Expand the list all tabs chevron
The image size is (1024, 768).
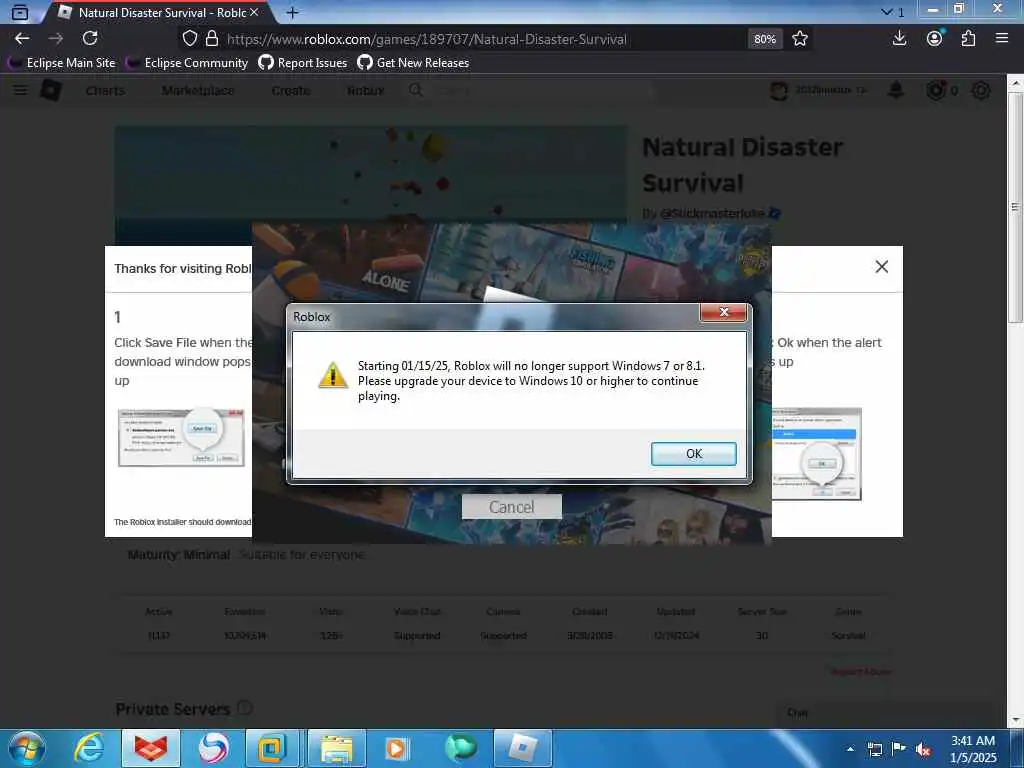point(886,12)
